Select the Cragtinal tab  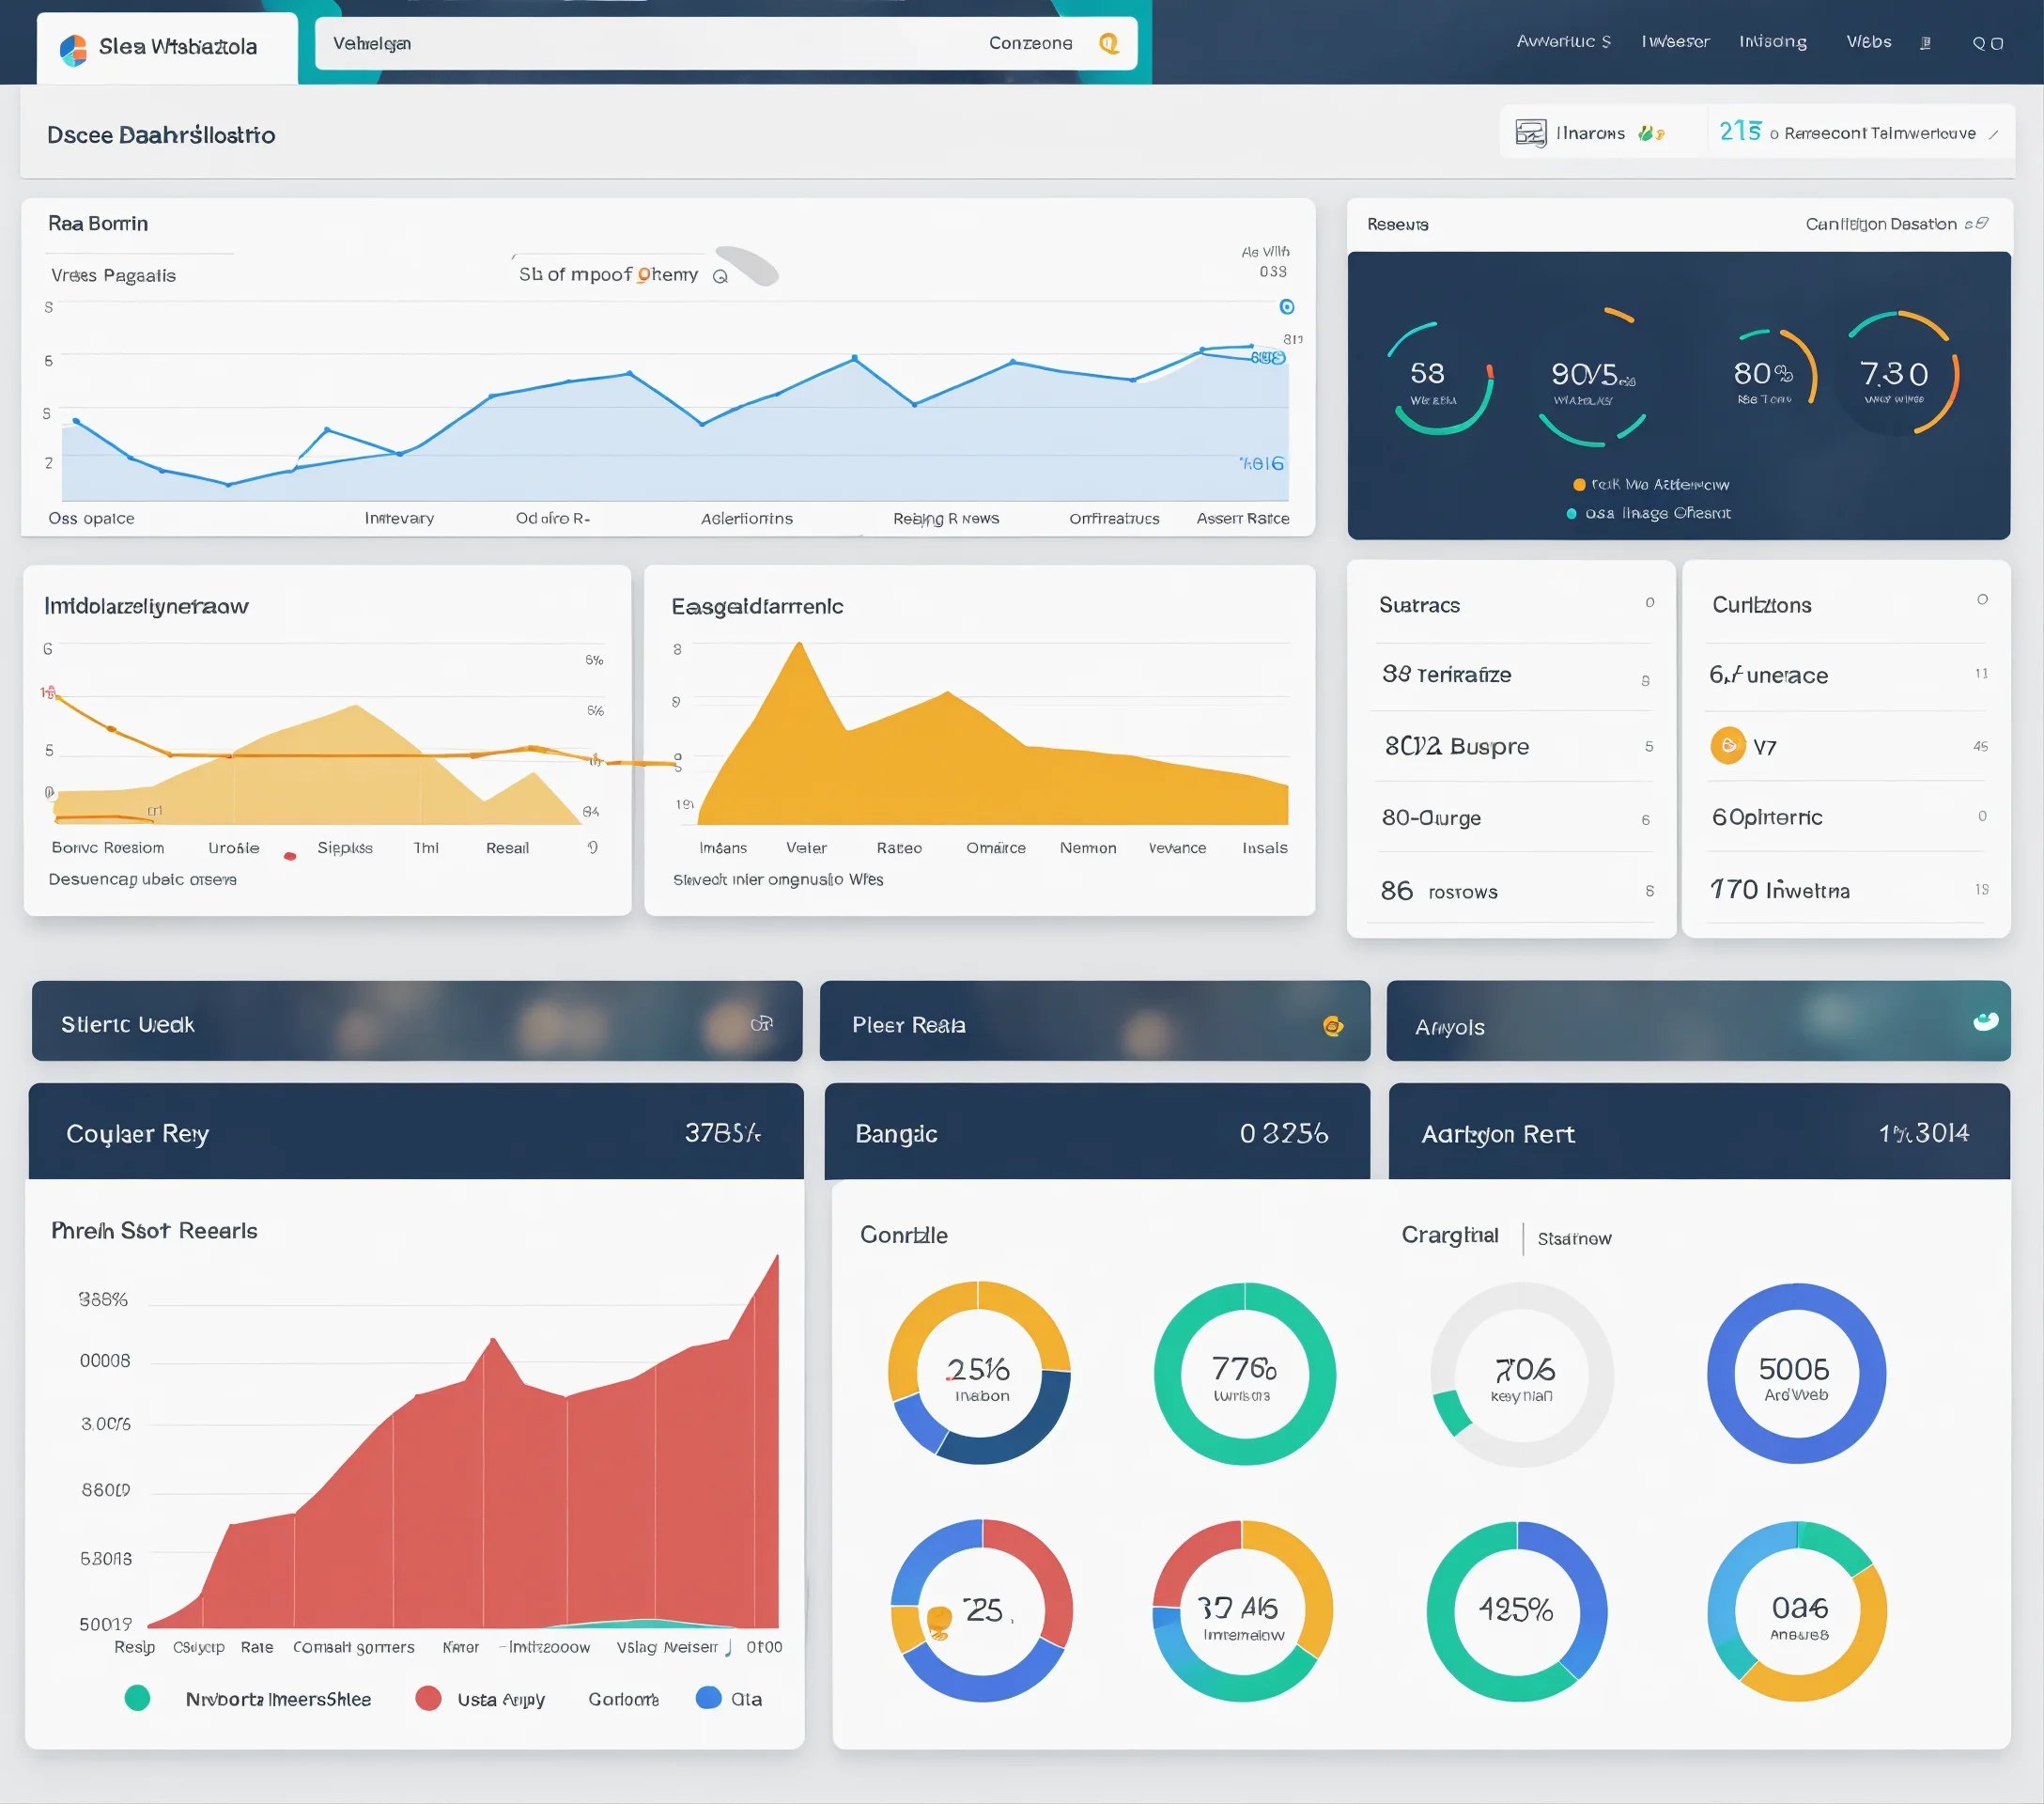coord(1449,1235)
